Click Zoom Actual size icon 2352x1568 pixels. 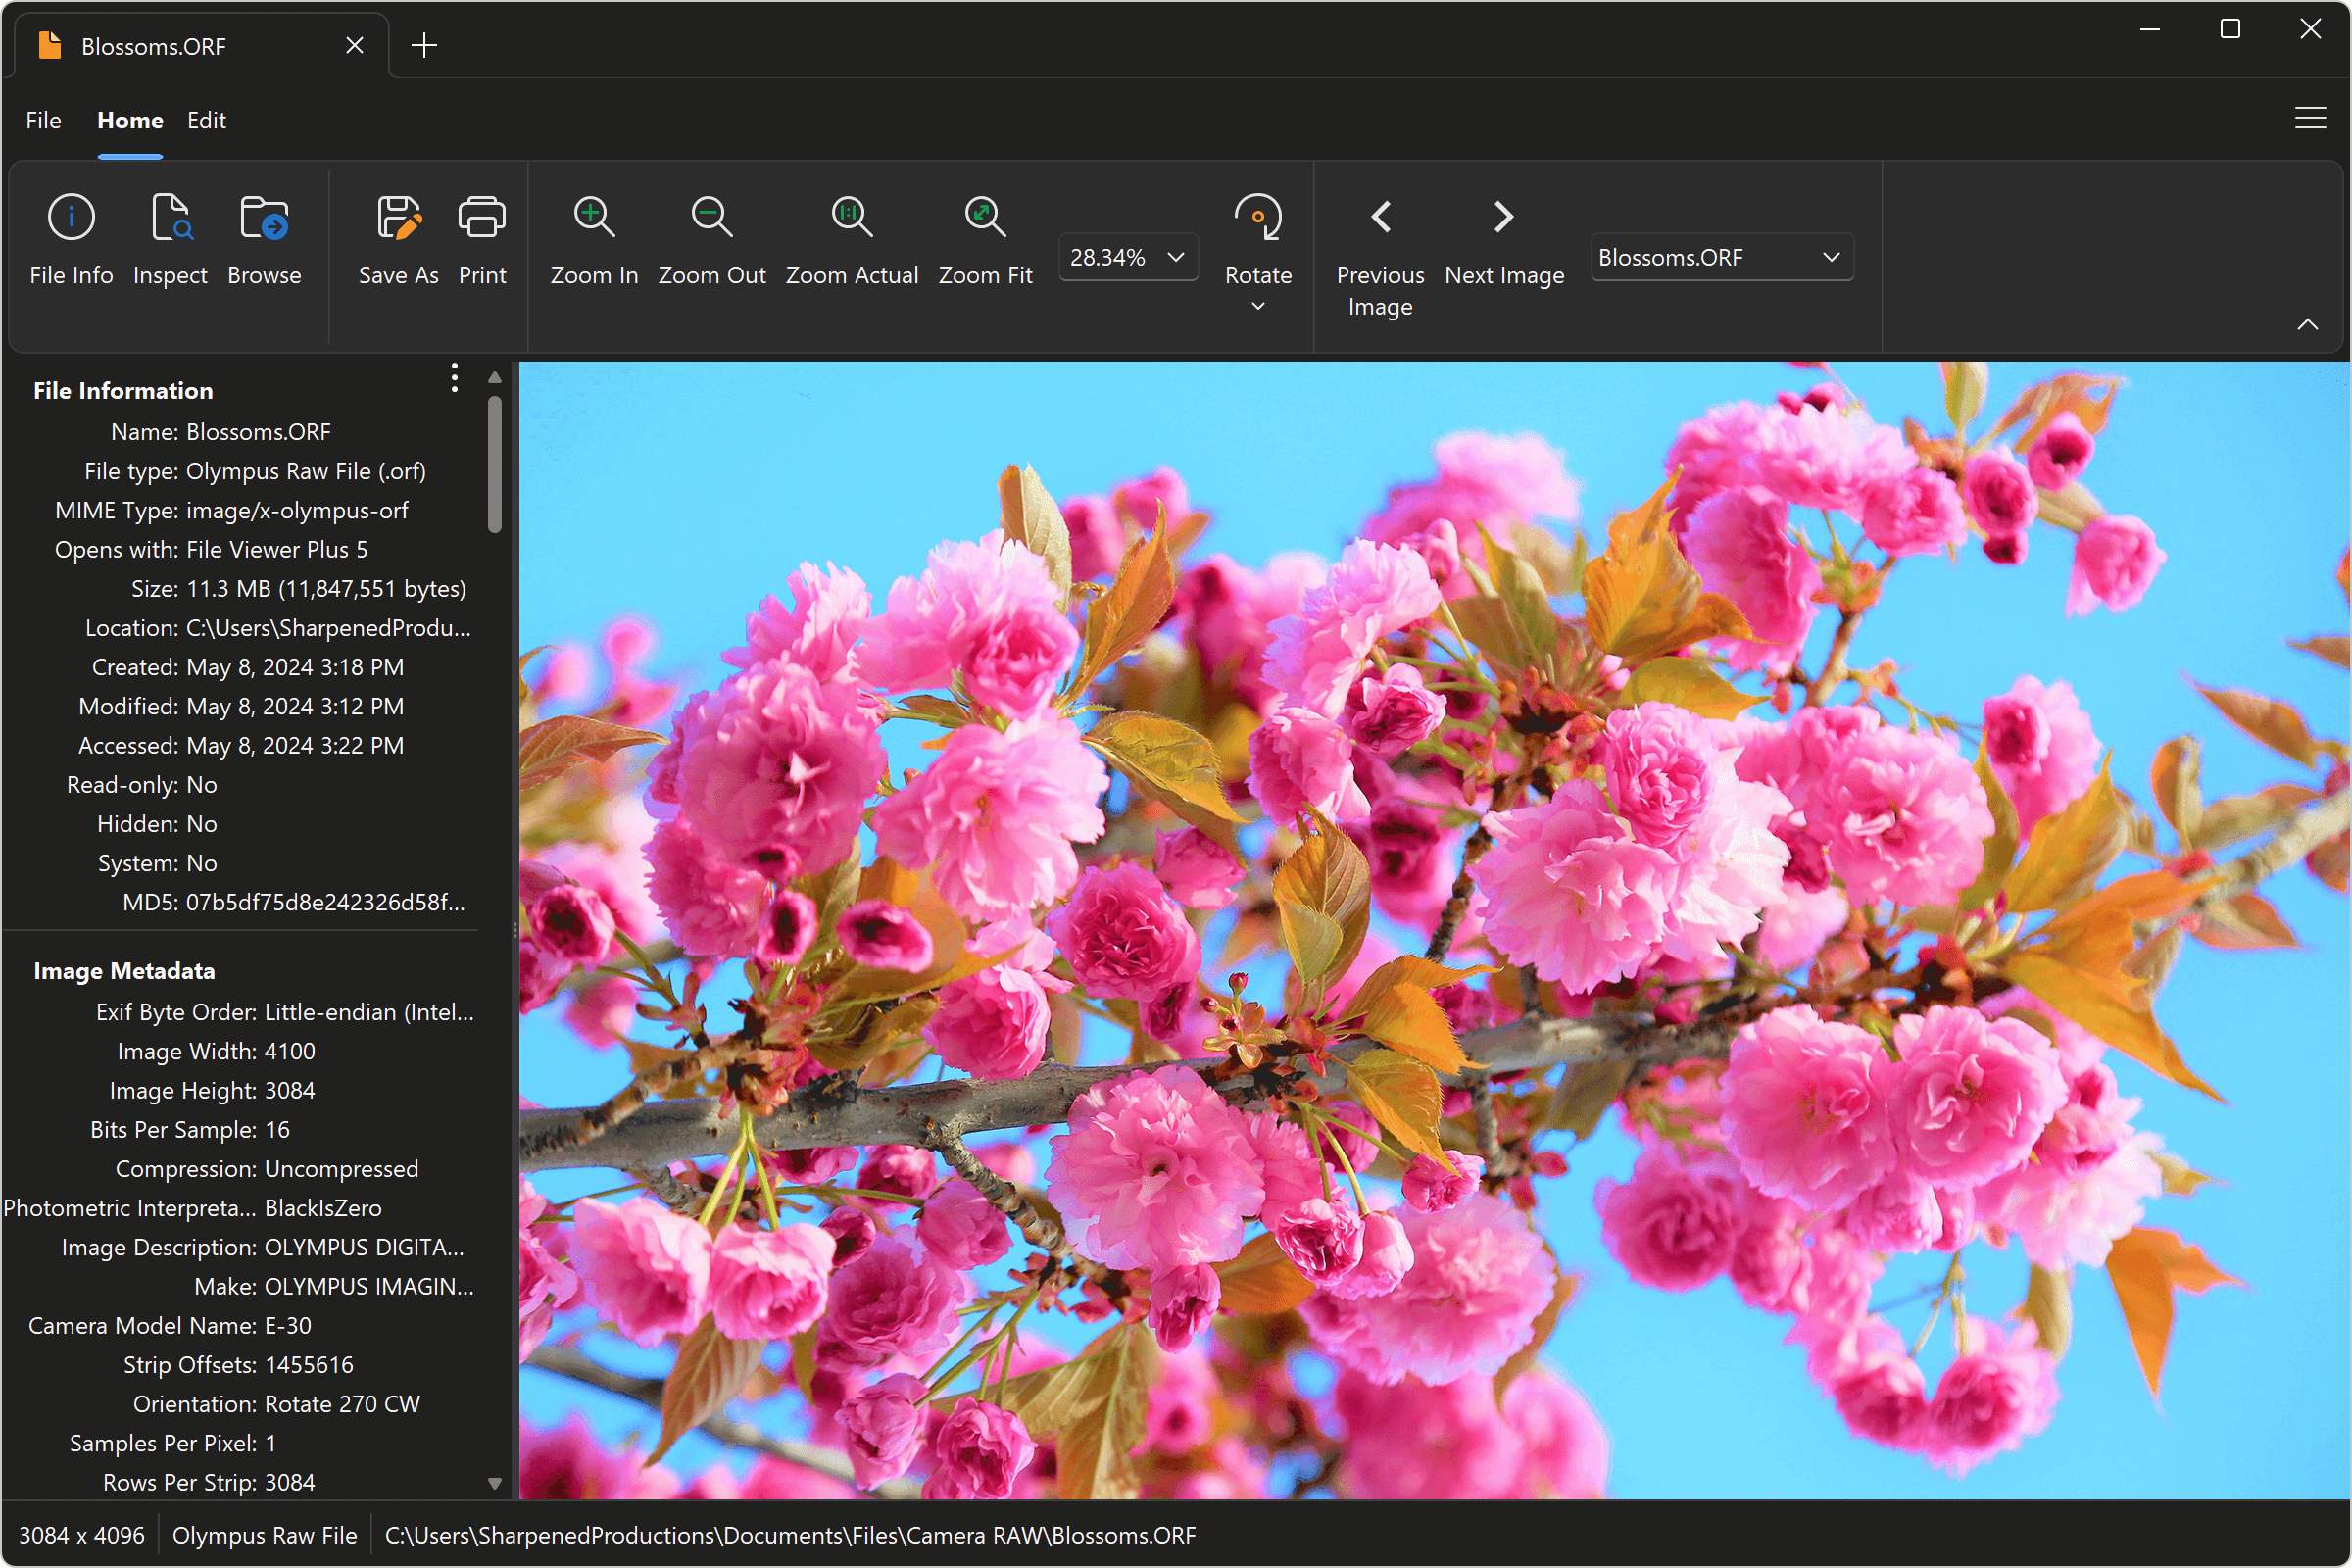851,218
